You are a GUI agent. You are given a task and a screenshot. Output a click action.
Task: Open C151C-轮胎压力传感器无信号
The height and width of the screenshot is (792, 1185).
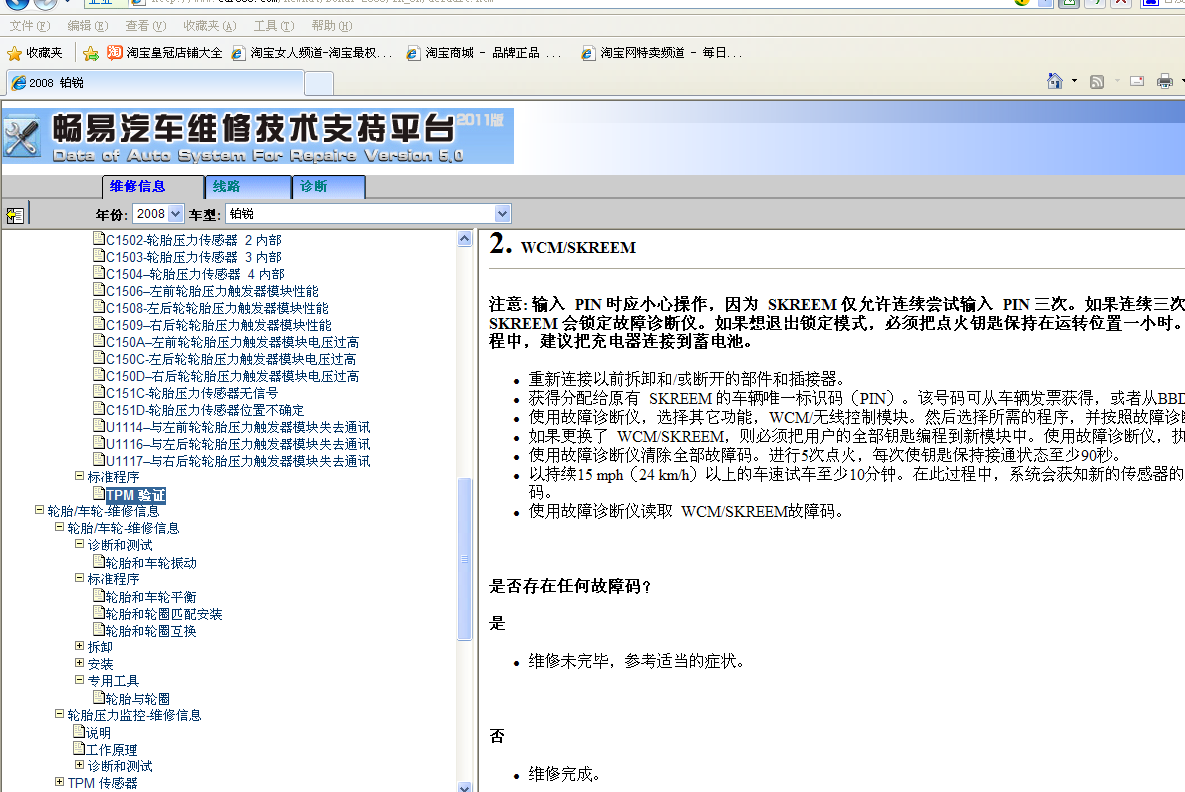(185, 393)
